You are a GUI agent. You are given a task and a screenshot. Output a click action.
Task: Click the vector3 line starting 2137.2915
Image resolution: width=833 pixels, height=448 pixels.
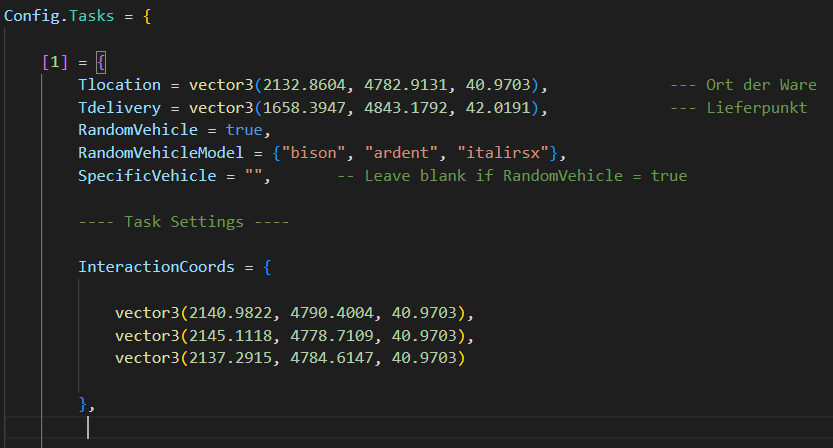pyautogui.click(x=290, y=358)
